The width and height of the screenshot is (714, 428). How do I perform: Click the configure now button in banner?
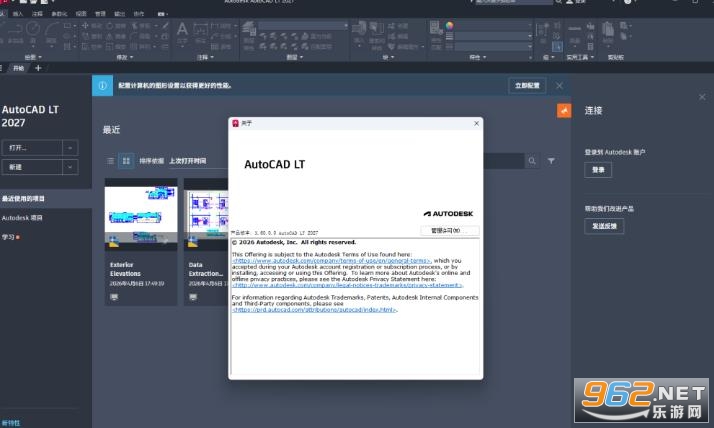[x=527, y=86]
